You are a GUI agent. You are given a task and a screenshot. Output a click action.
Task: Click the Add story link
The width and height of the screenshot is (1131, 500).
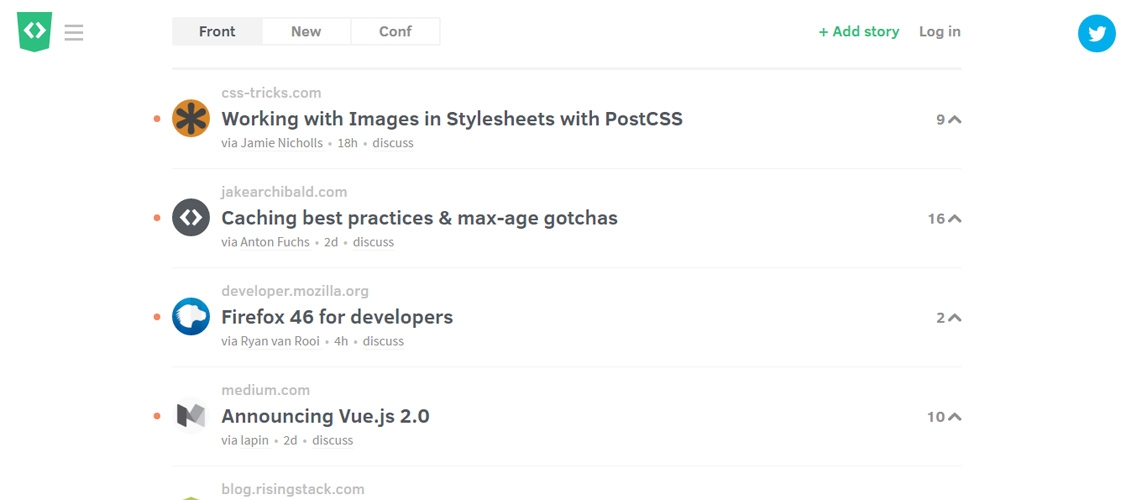click(x=858, y=32)
